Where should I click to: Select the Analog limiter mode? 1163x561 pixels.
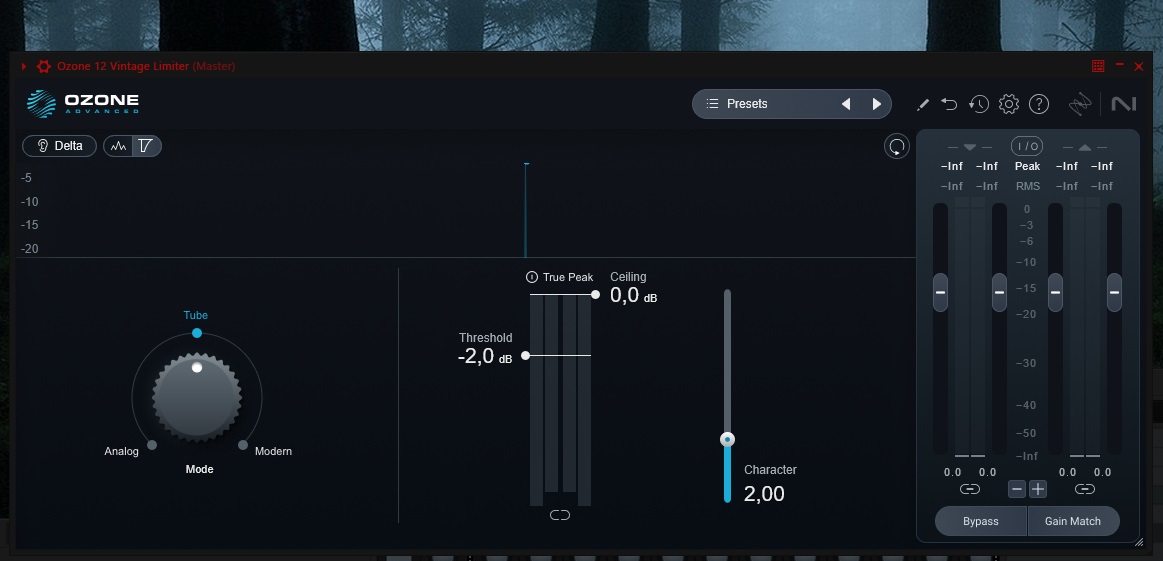pyautogui.click(x=121, y=451)
